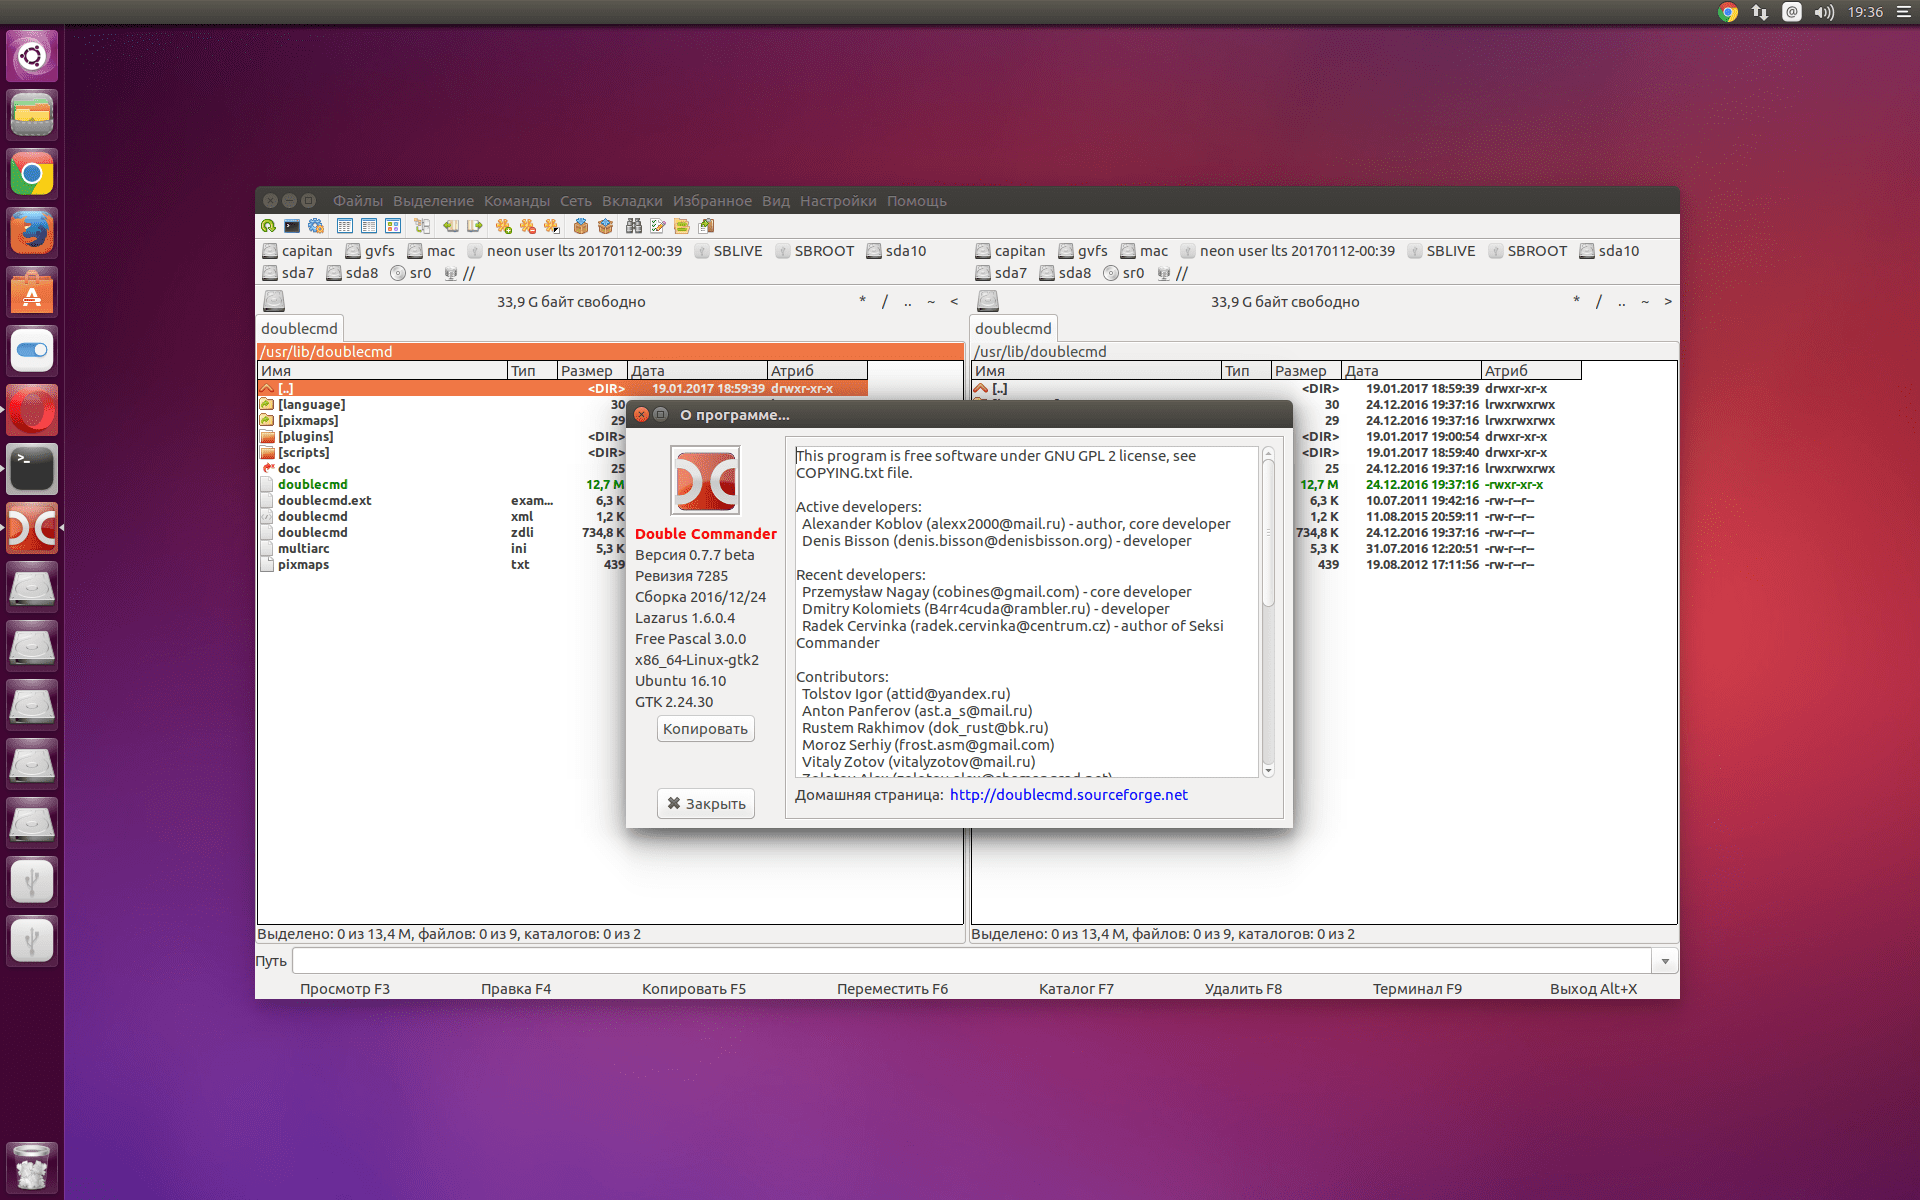Viewport: 1920px width, 1200px height.
Task: Open file search with the binoculars icon
Action: pyautogui.click(x=634, y=226)
